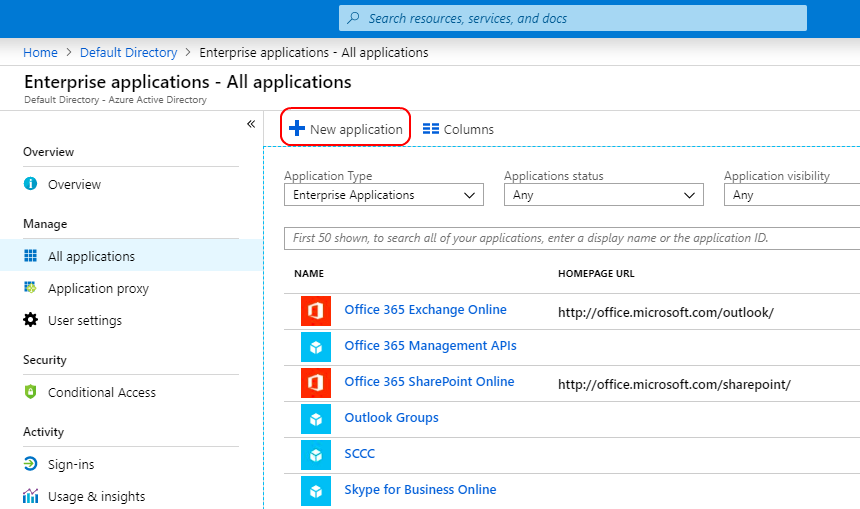The image size is (860, 509).
Task: Click Skype for Business Online cube icon
Action: (x=316, y=491)
